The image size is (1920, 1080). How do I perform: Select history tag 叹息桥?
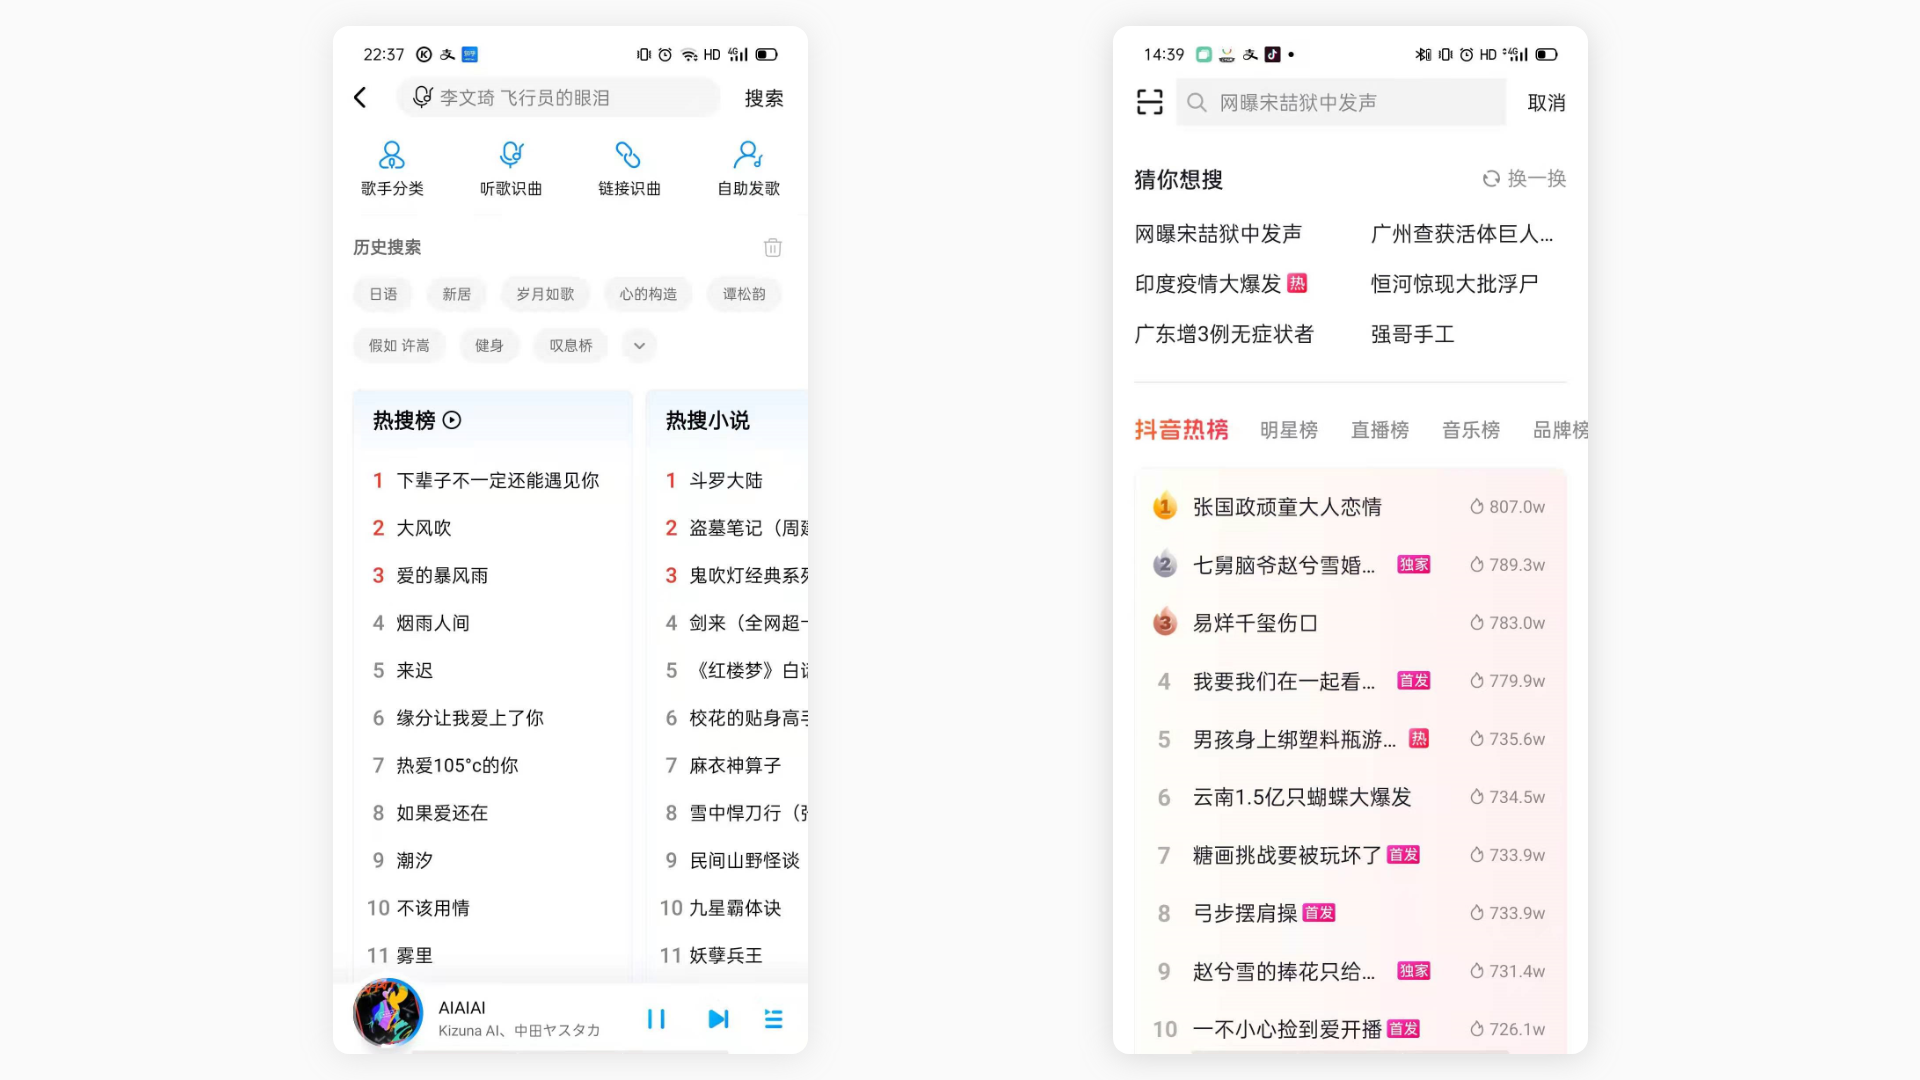tap(571, 346)
